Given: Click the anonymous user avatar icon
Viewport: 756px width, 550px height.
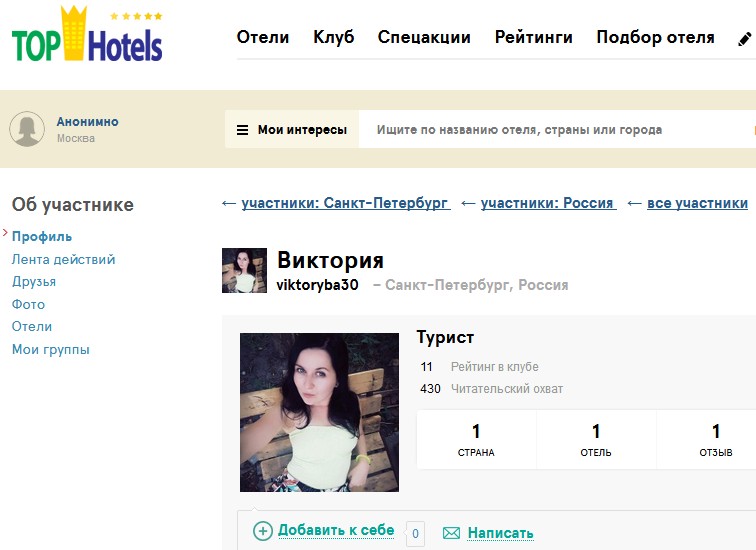Looking at the screenshot, I should (x=27, y=129).
